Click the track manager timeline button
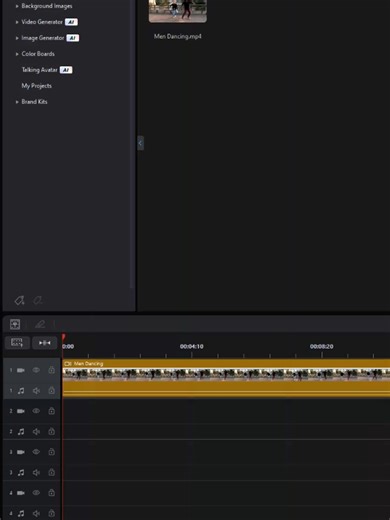 click(x=17, y=343)
